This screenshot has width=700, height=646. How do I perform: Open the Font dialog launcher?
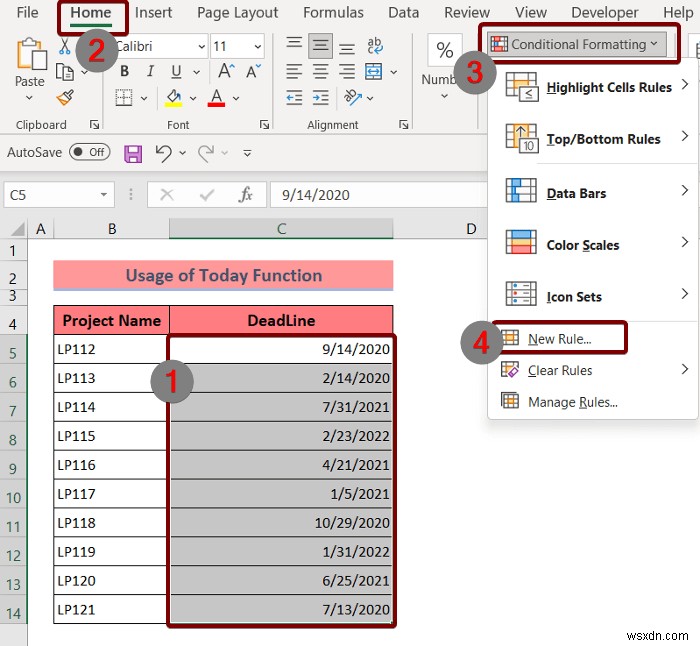(264, 125)
